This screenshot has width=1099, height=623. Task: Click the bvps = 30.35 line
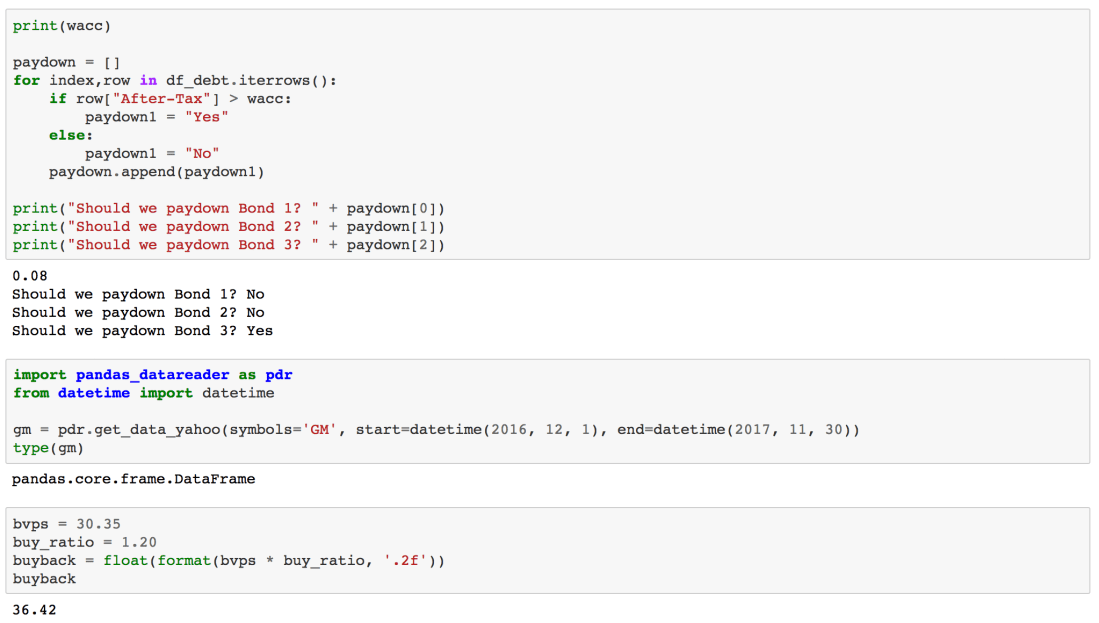66,524
